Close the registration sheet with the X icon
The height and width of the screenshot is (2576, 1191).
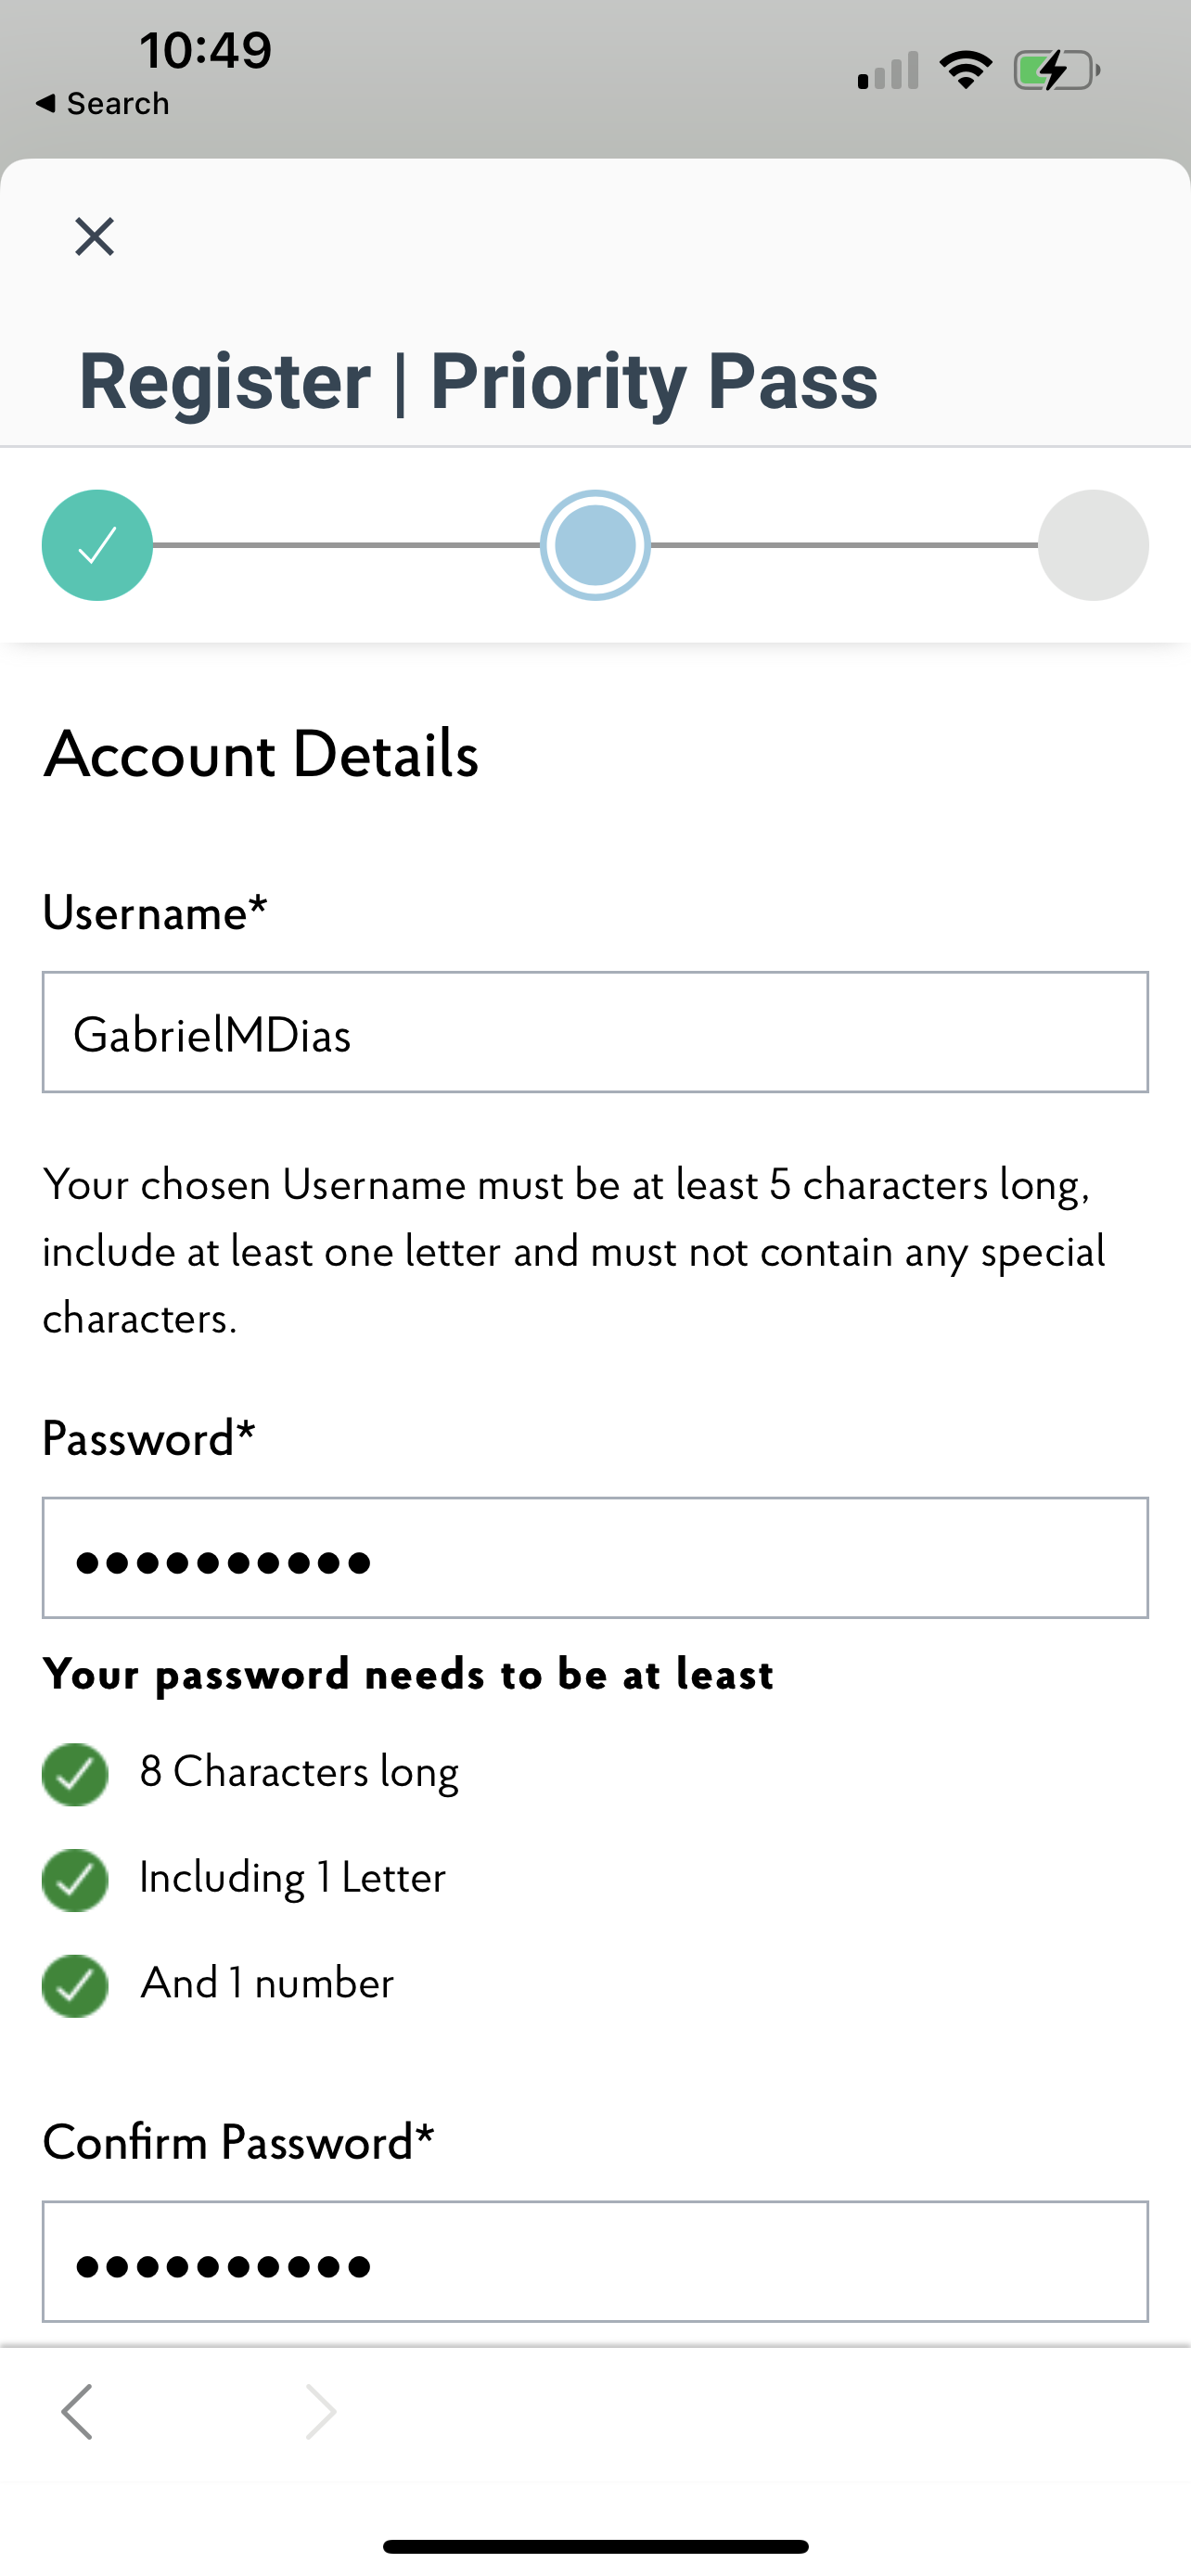click(95, 237)
